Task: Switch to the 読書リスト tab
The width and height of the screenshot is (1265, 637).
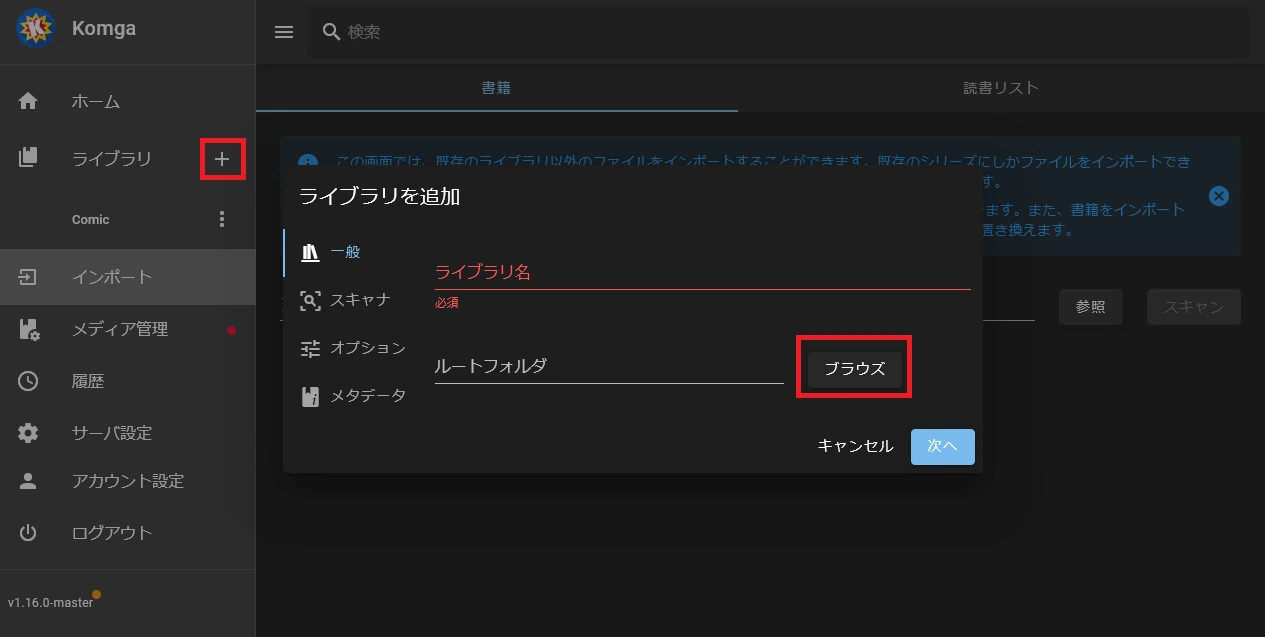Action: point(1001,88)
